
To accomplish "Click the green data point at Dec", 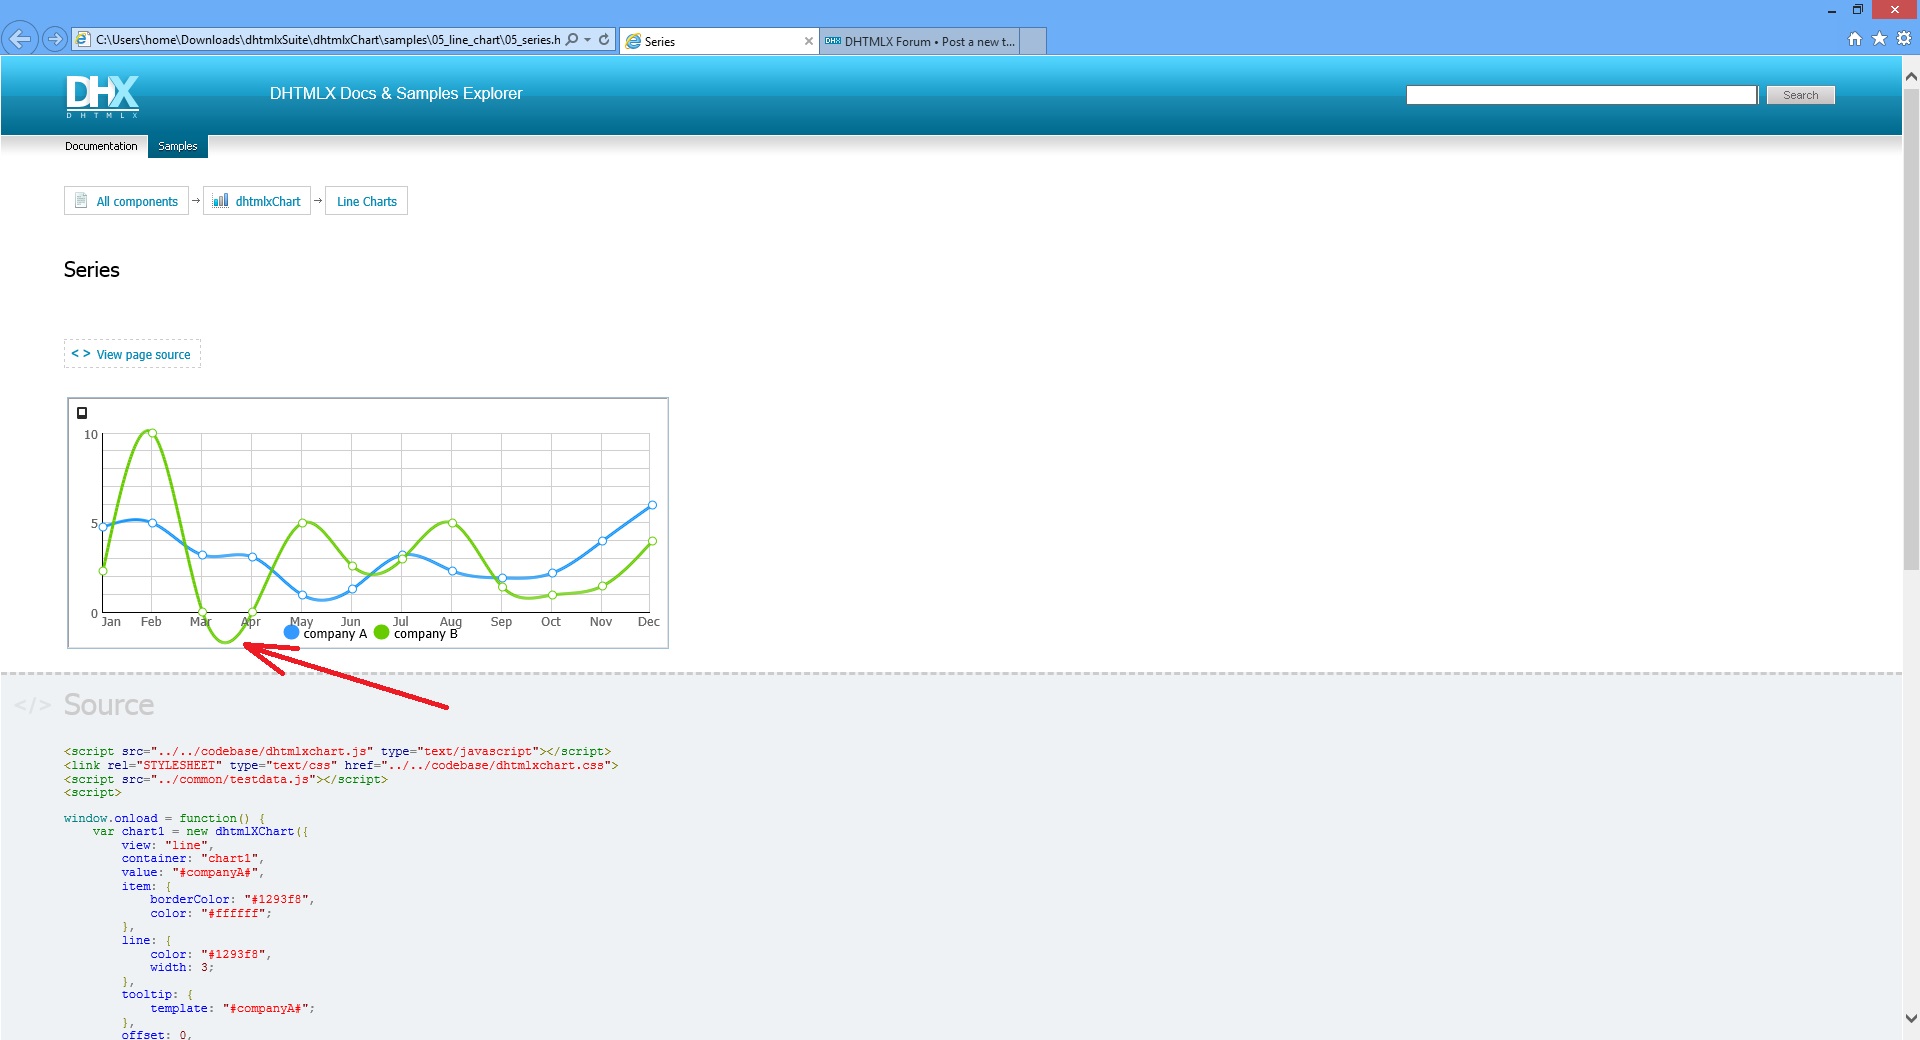I will pyautogui.click(x=652, y=541).
